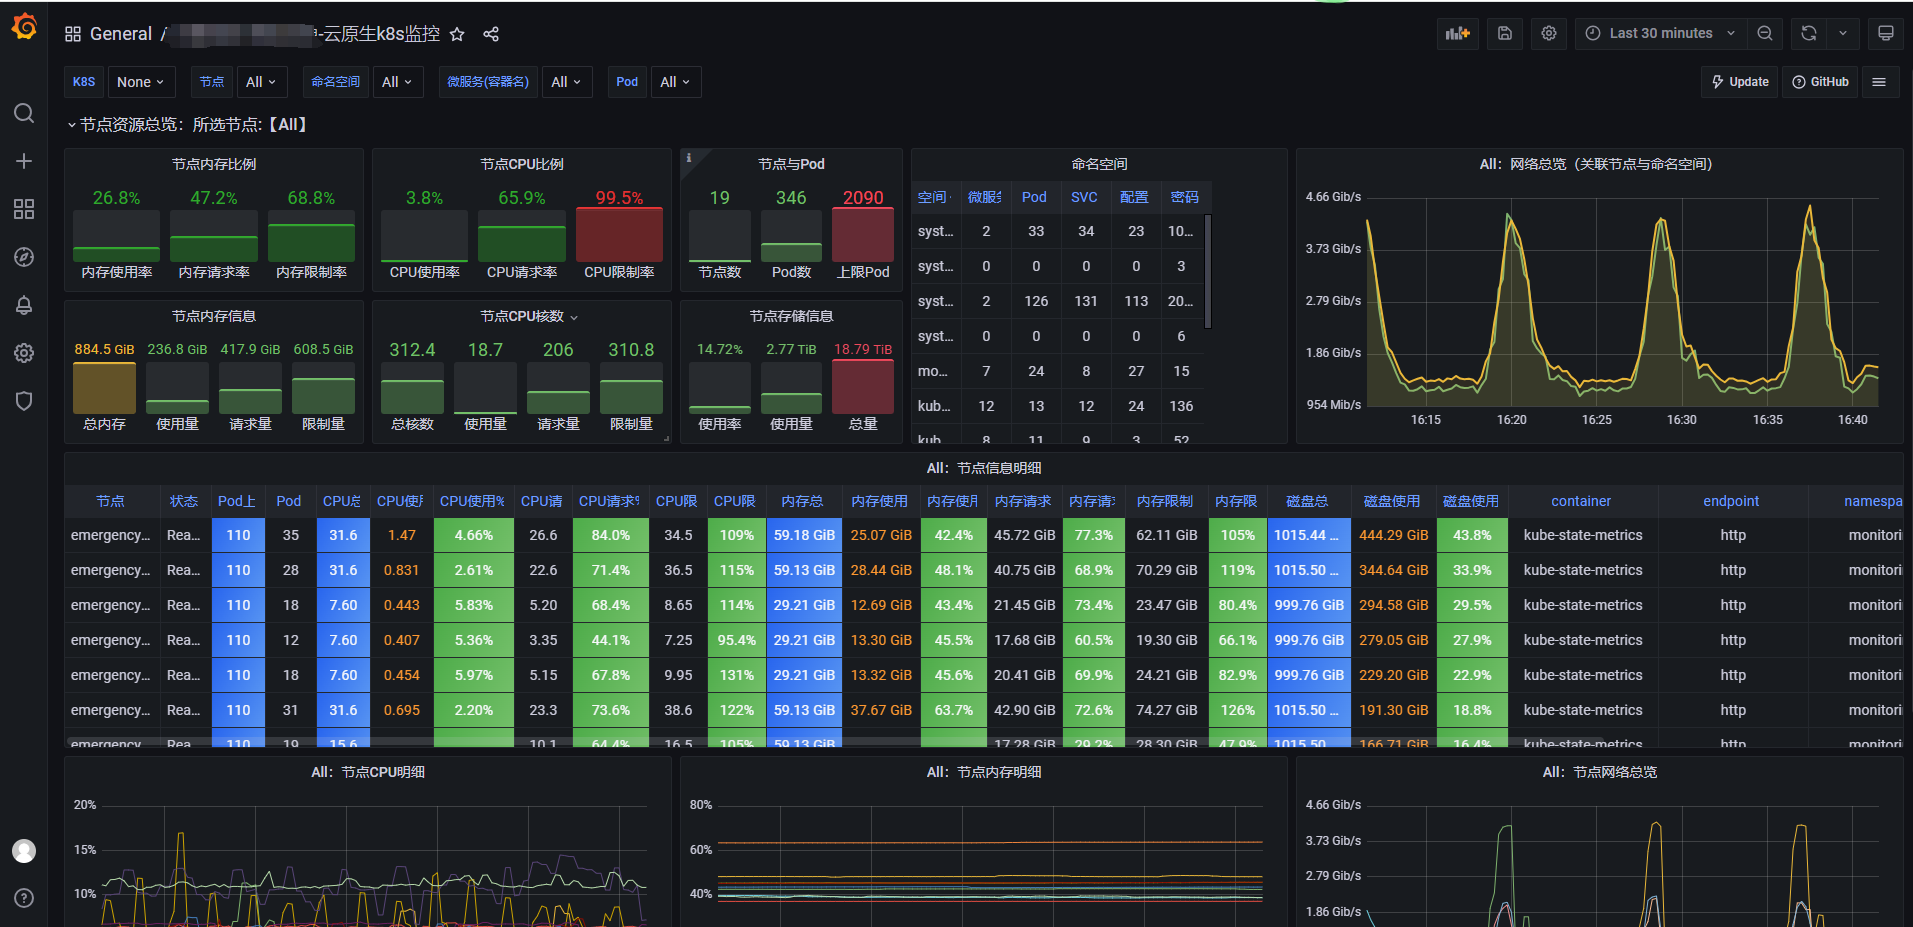
Task: Open the 节点内存信息 panel title
Action: pos(214,316)
